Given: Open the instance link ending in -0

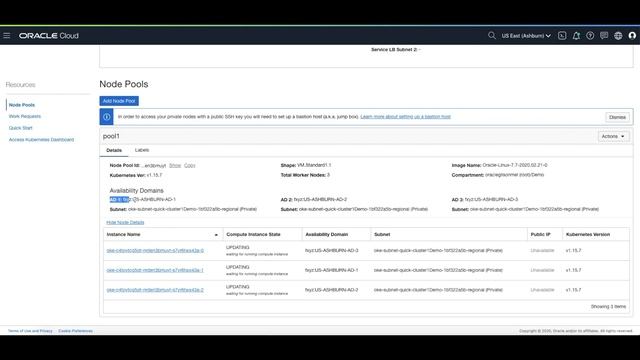Looking at the screenshot, I should click(155, 251).
